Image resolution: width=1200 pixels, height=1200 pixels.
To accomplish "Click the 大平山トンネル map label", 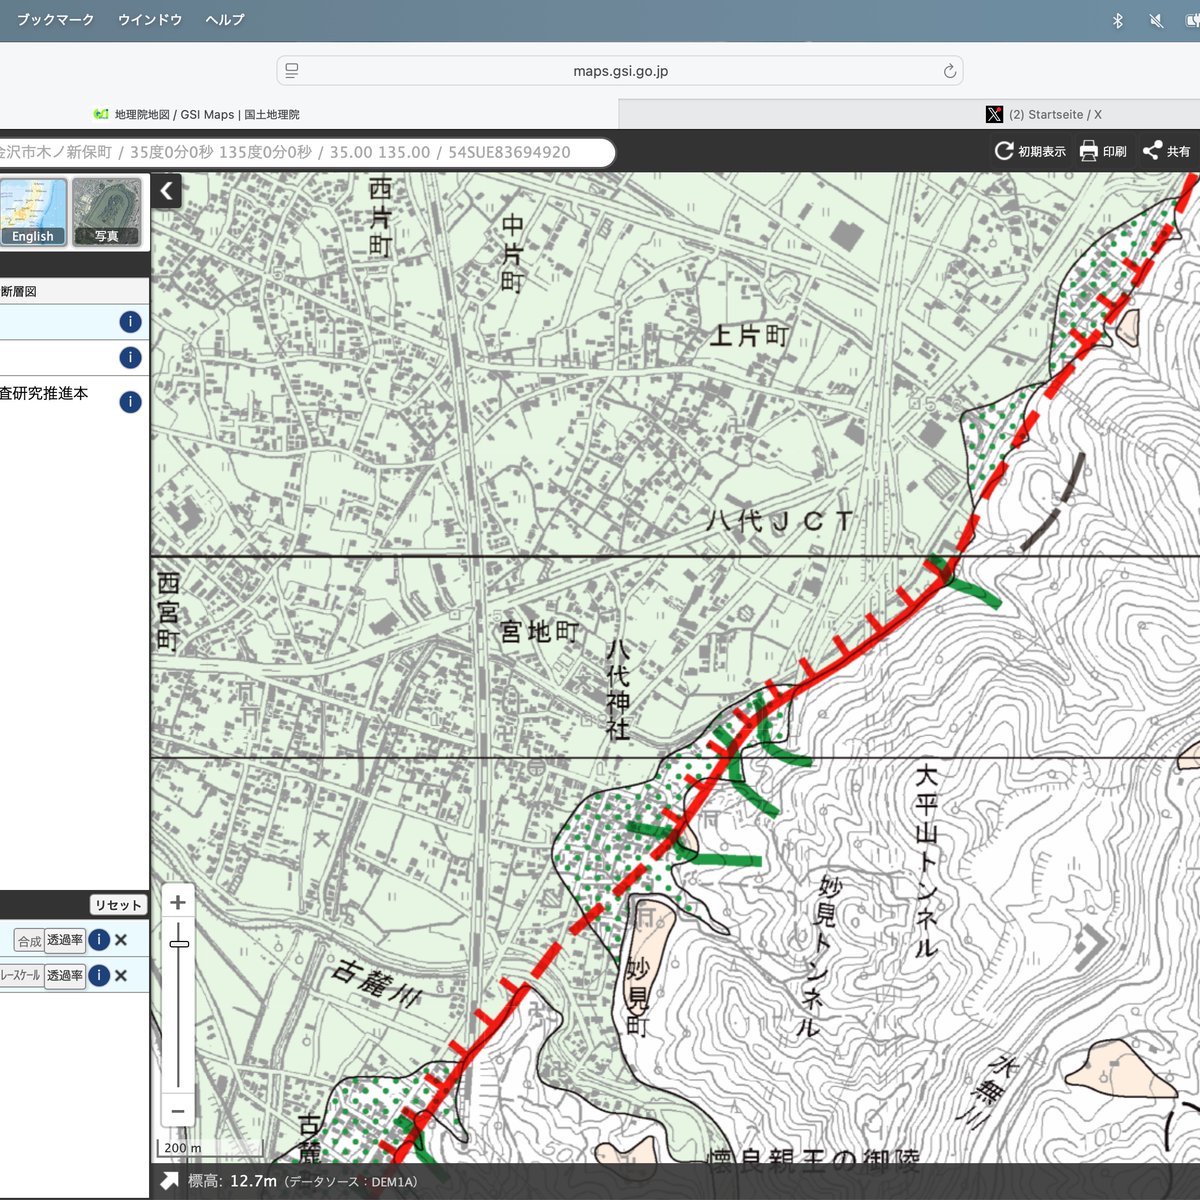I will pos(926,860).
